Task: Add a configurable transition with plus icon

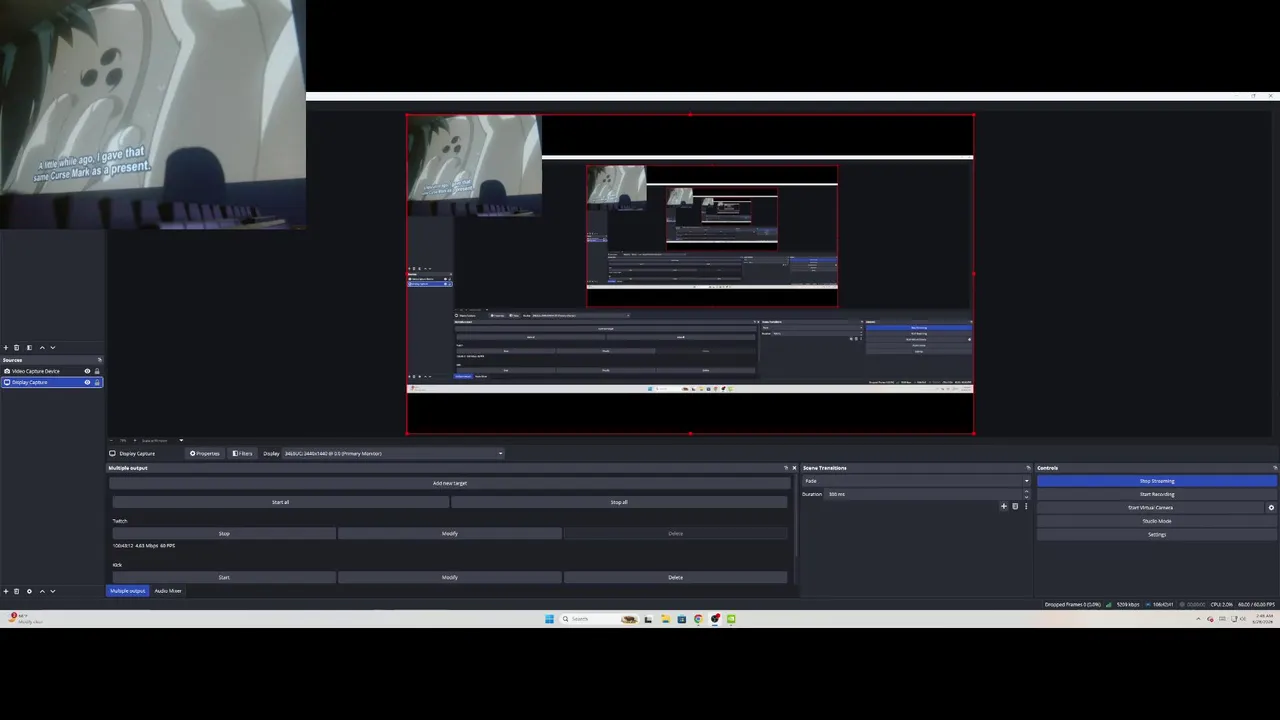Action: coord(1004,506)
